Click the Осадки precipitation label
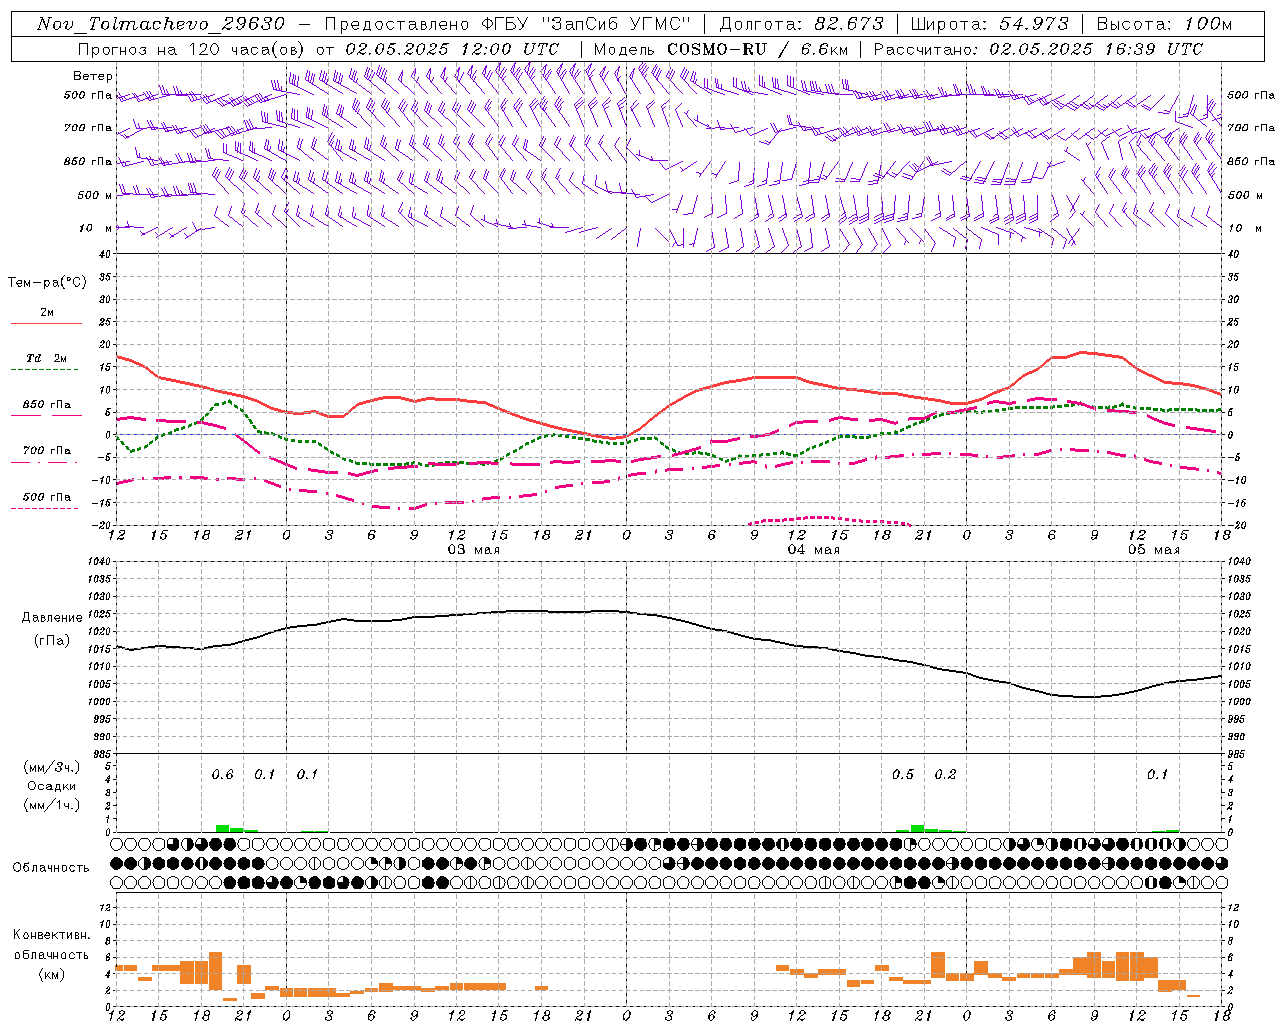This screenshot has height=1024, width=1280. pyautogui.click(x=52, y=786)
